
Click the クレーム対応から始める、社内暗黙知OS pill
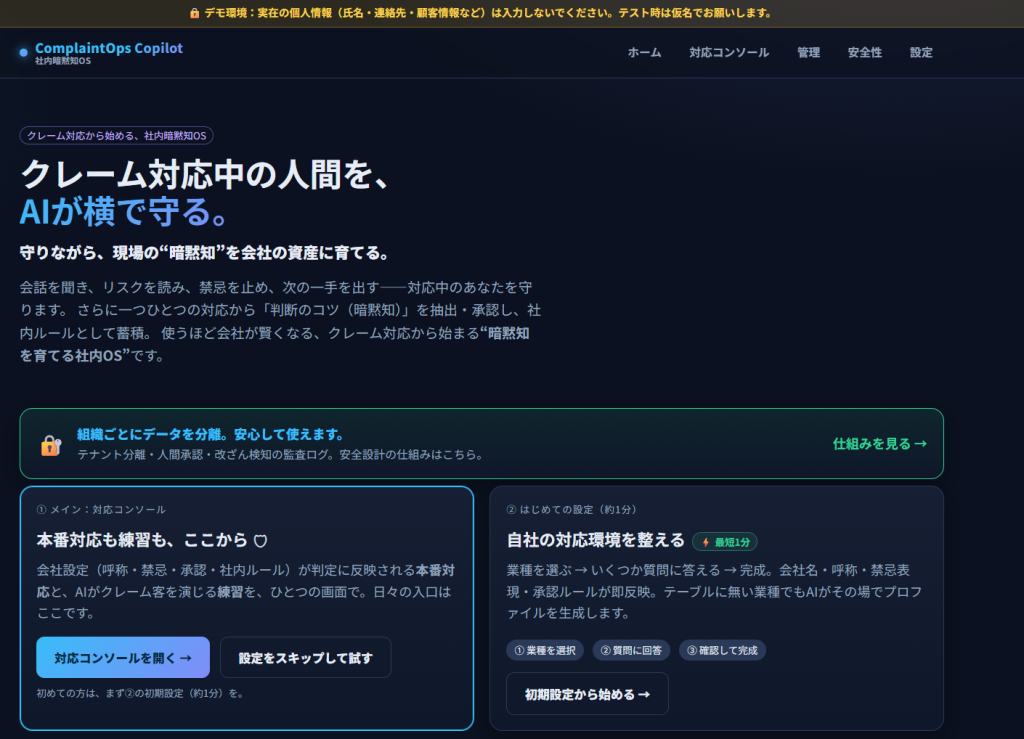point(116,136)
